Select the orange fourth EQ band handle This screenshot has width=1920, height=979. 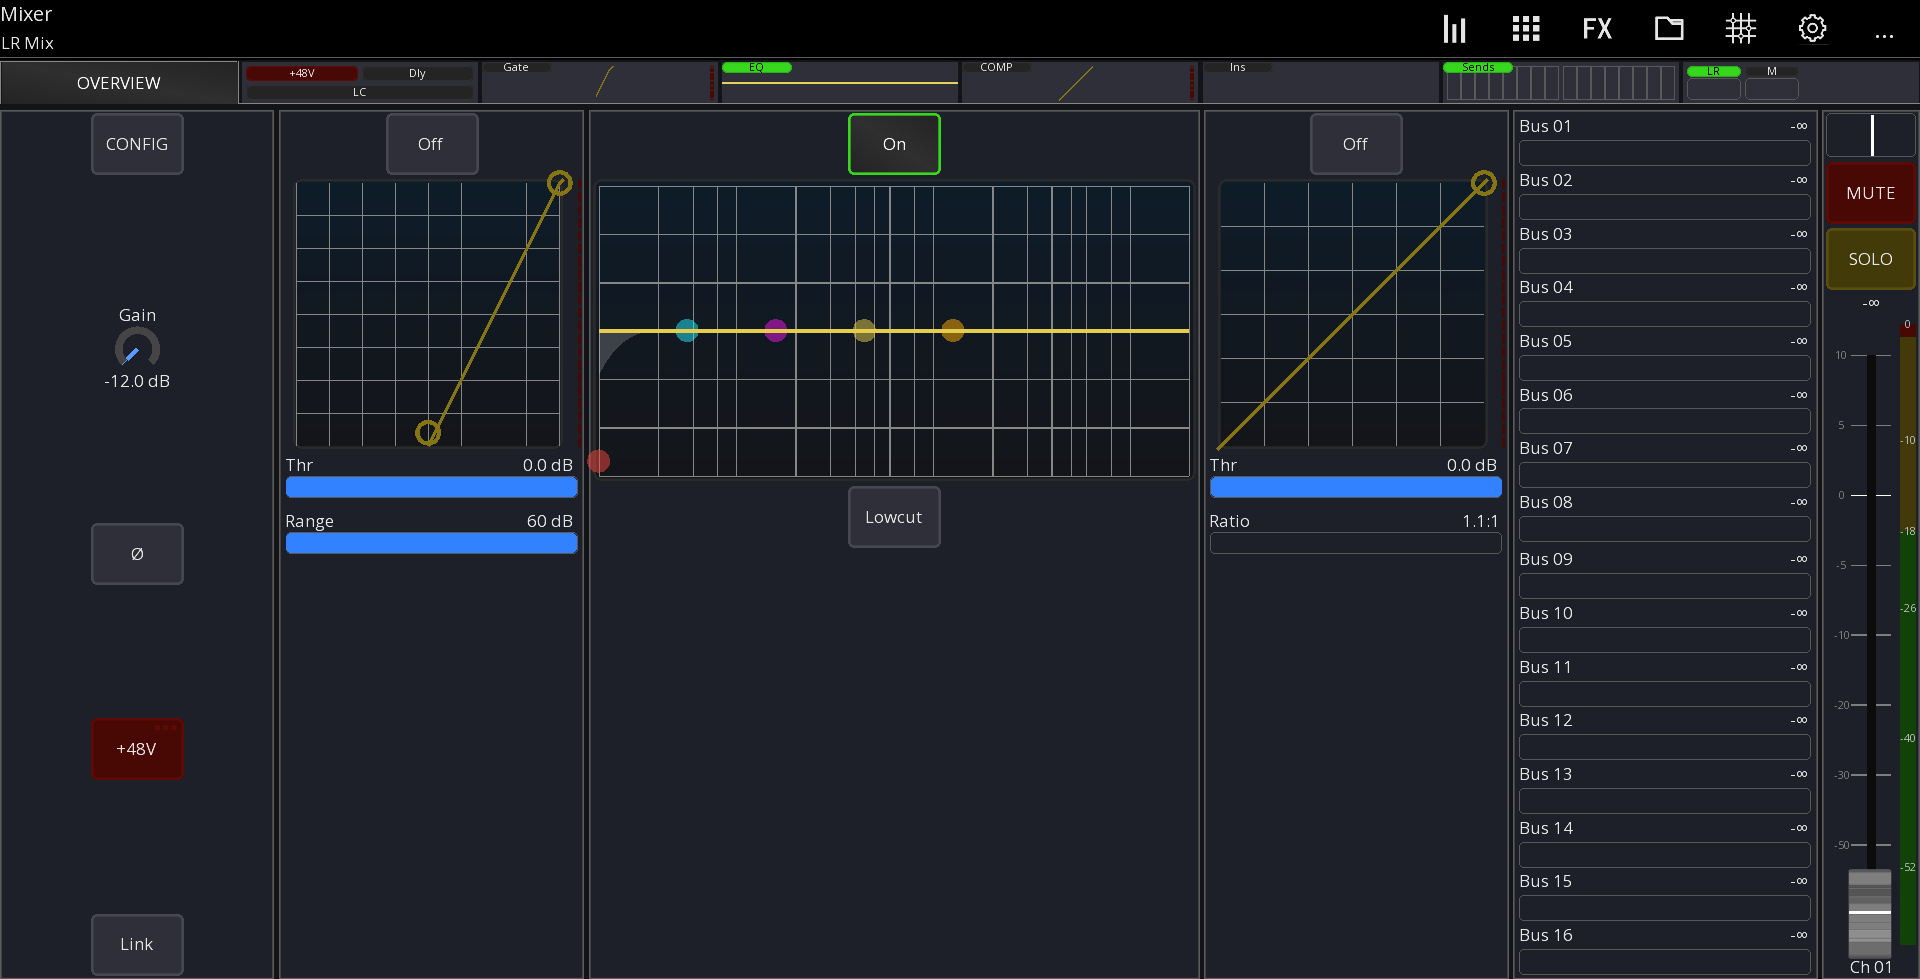953,330
